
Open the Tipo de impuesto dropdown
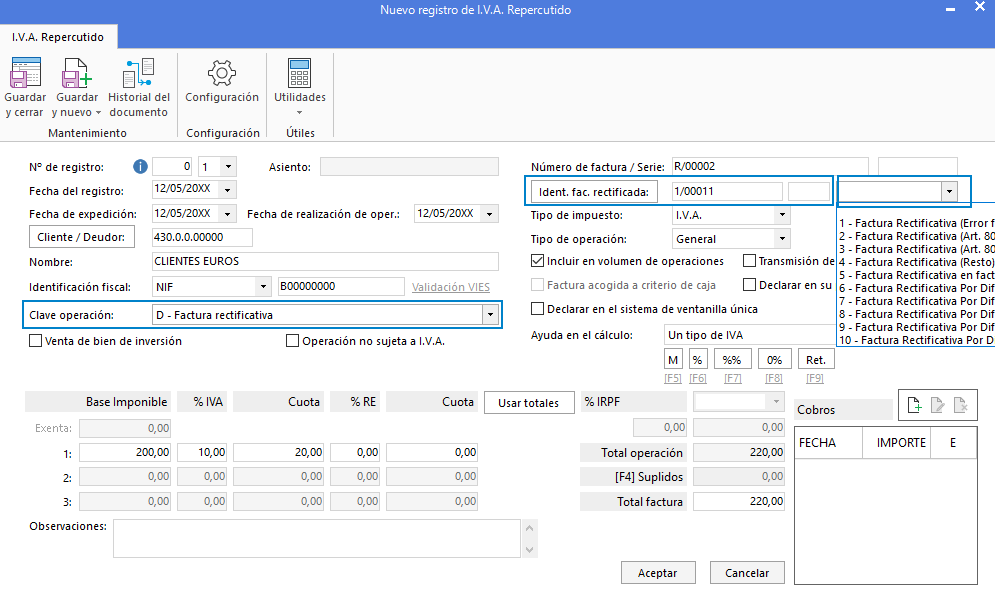783,215
